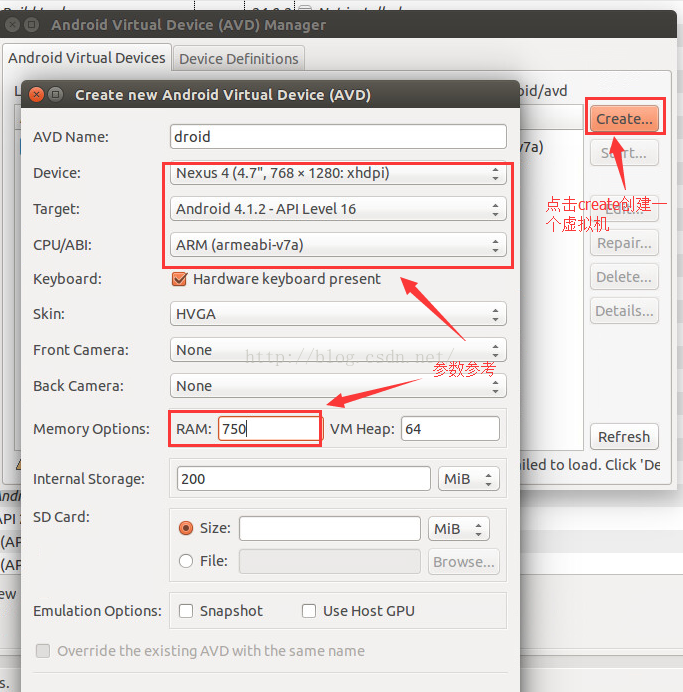Viewport: 683px width, 692px height.
Task: Click the Create... button in AVD Manager
Action: 624,118
